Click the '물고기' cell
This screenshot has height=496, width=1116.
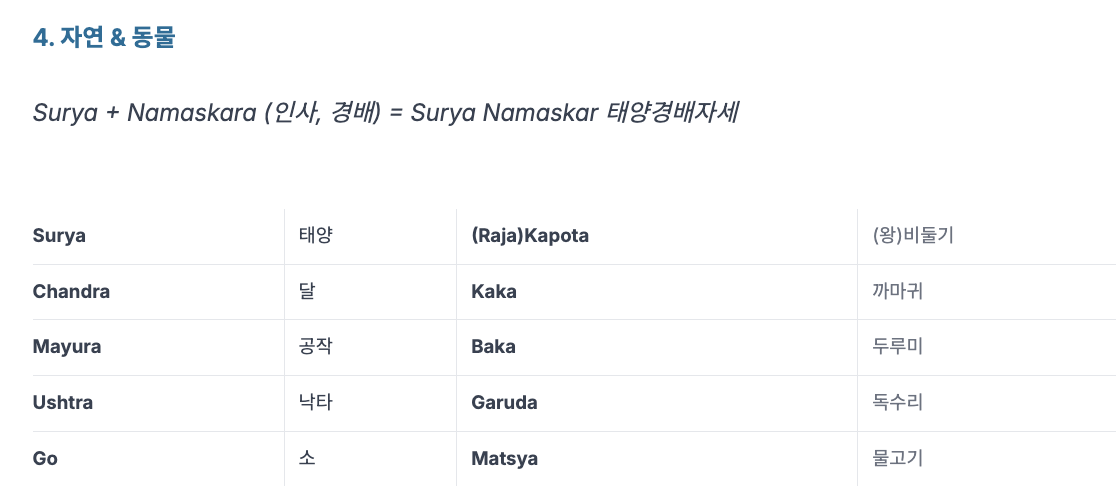(986, 459)
